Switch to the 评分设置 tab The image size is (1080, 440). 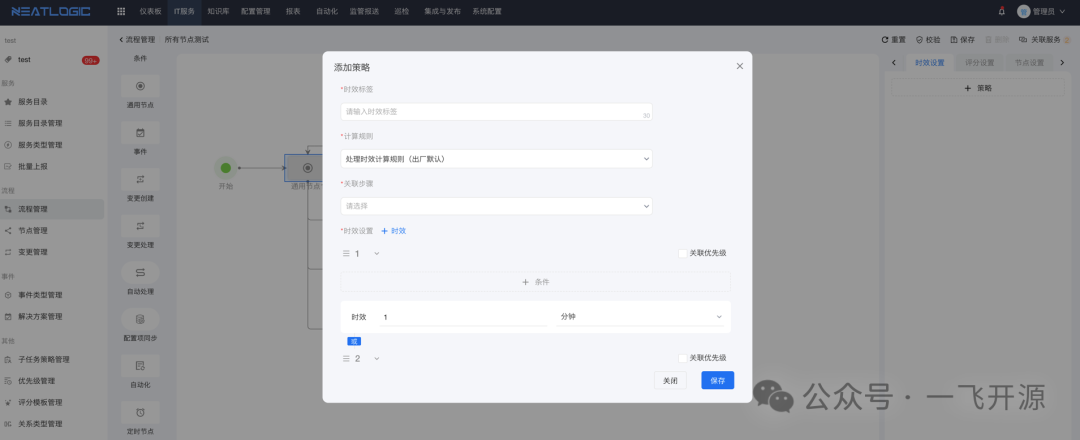click(979, 63)
